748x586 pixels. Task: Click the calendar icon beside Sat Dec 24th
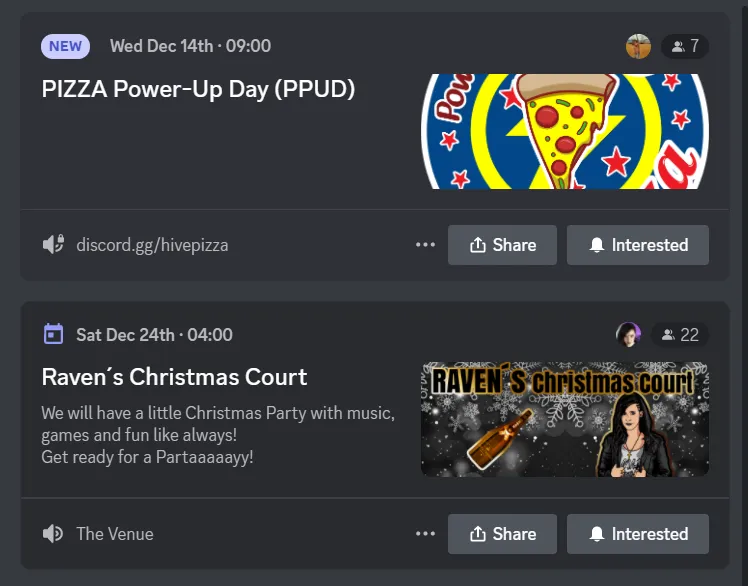point(53,334)
